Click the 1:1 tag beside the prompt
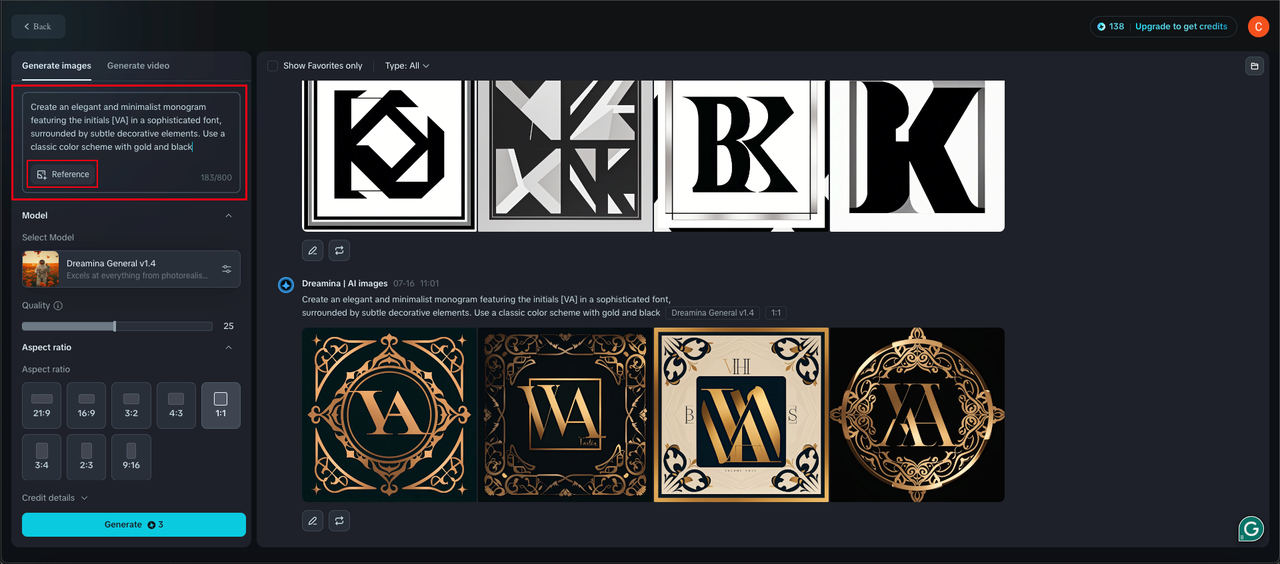The image size is (1280, 564). coord(776,313)
